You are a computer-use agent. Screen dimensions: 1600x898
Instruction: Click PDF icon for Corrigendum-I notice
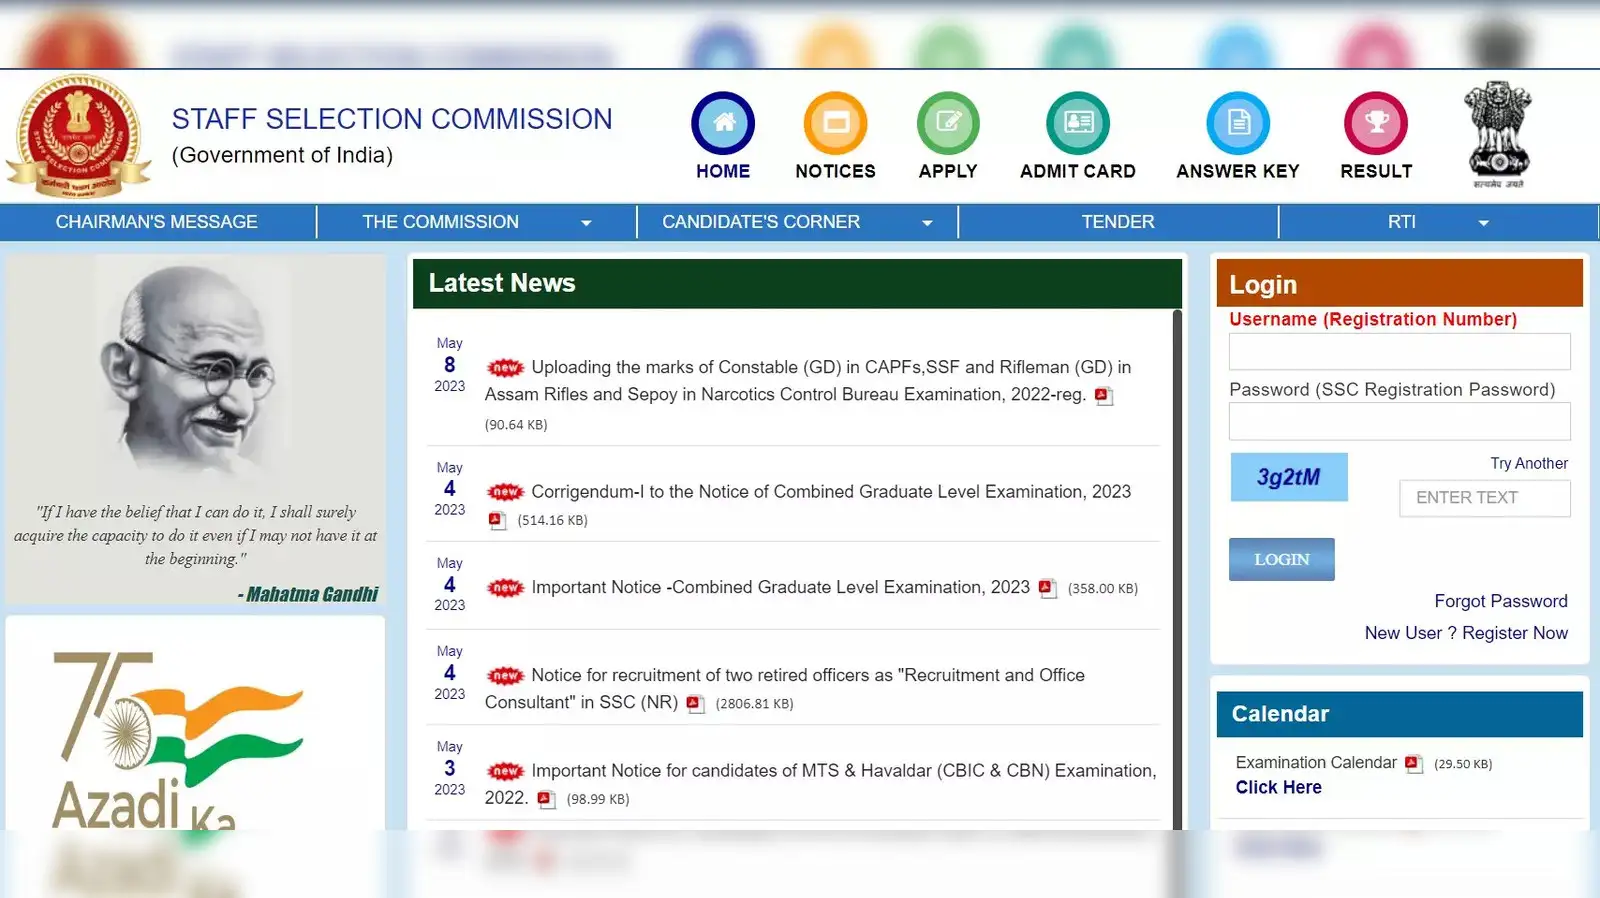click(497, 520)
